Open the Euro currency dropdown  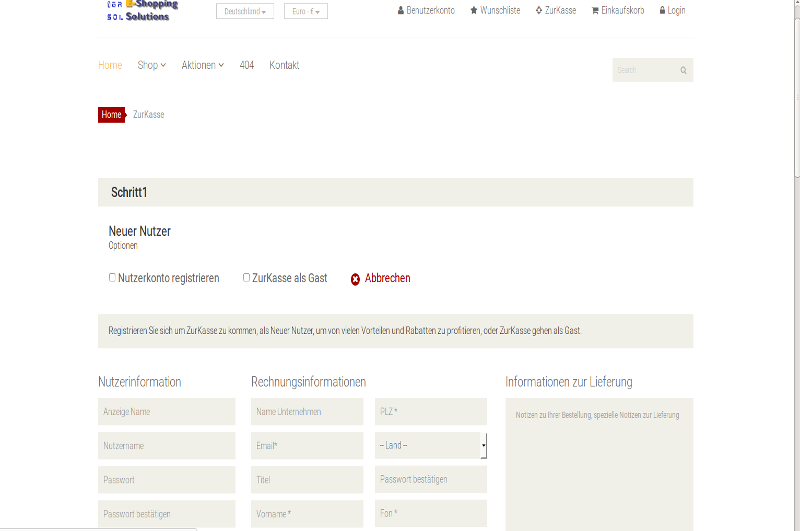point(305,12)
